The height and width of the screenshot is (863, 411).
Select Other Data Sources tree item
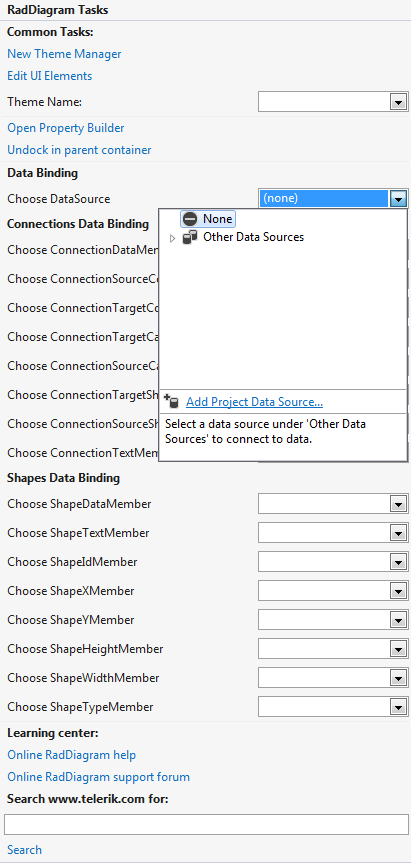pyautogui.click(x=253, y=237)
